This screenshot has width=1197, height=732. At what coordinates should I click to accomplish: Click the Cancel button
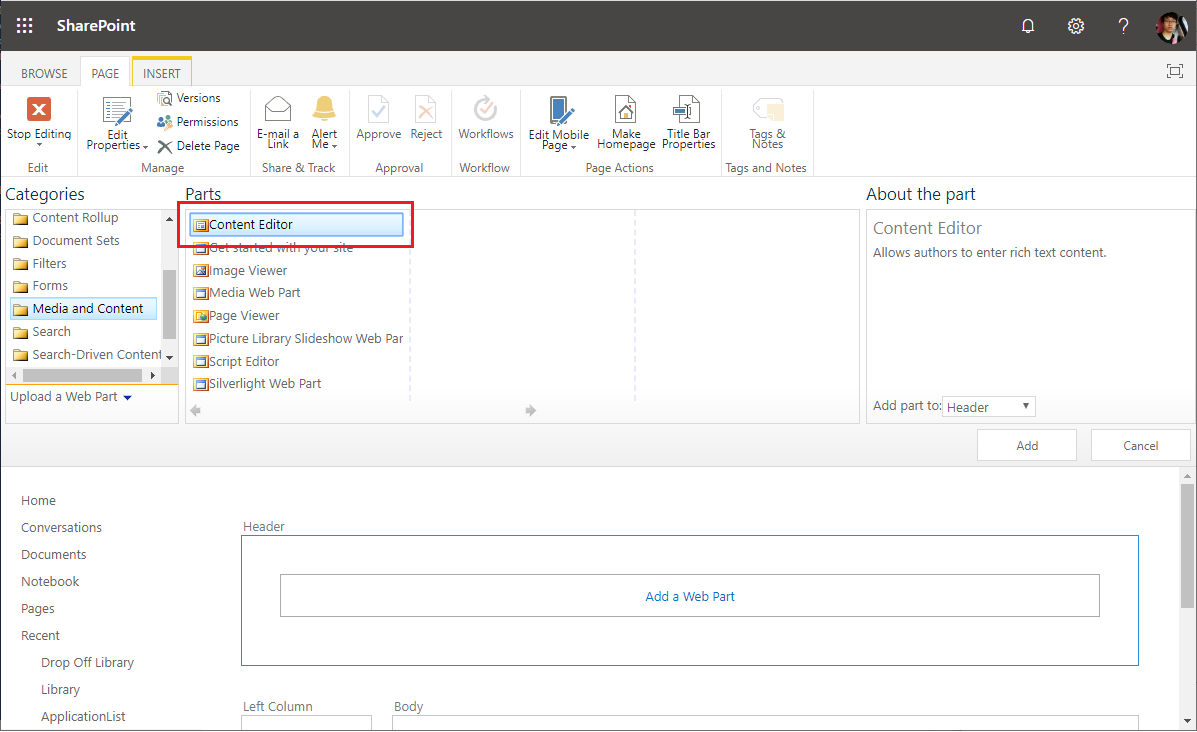point(1141,446)
